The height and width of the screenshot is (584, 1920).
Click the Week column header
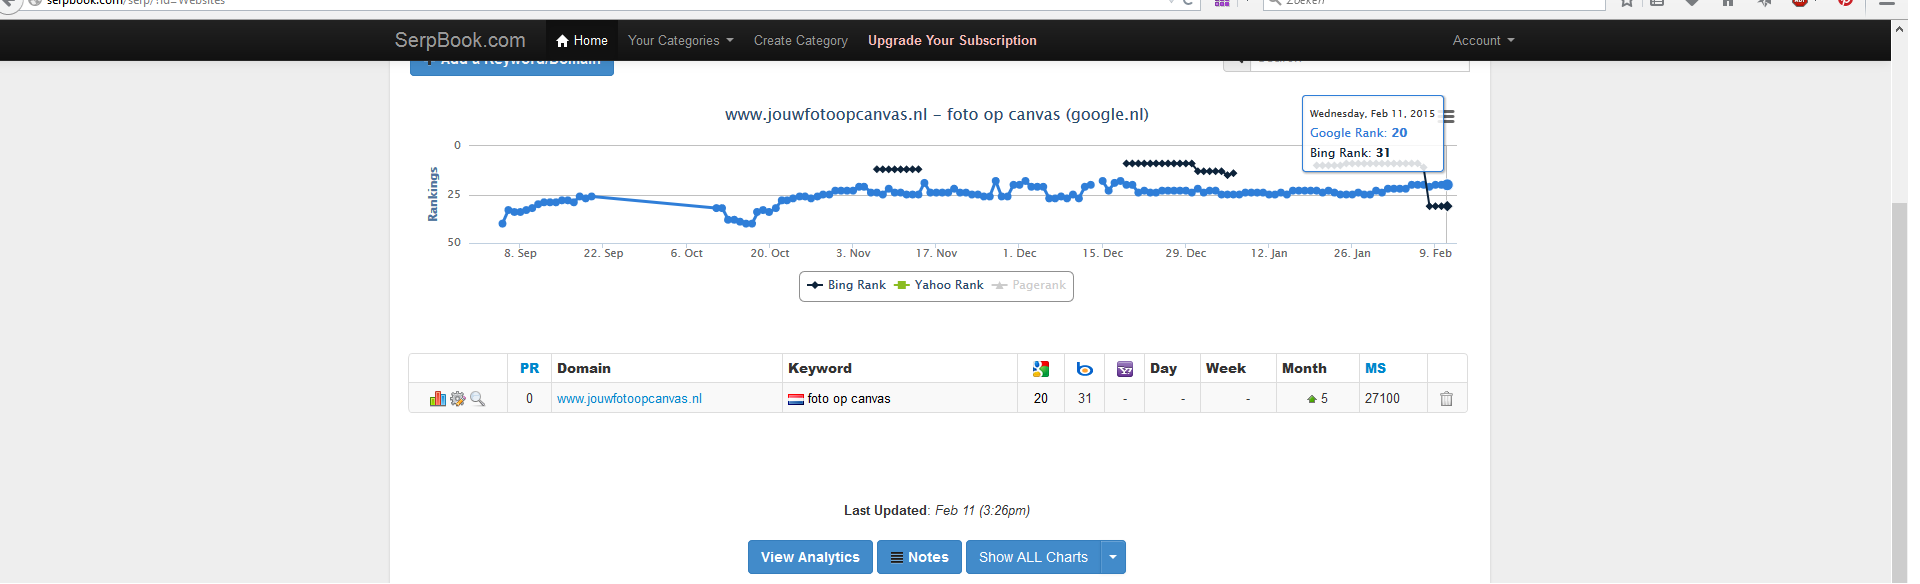[1226, 369]
